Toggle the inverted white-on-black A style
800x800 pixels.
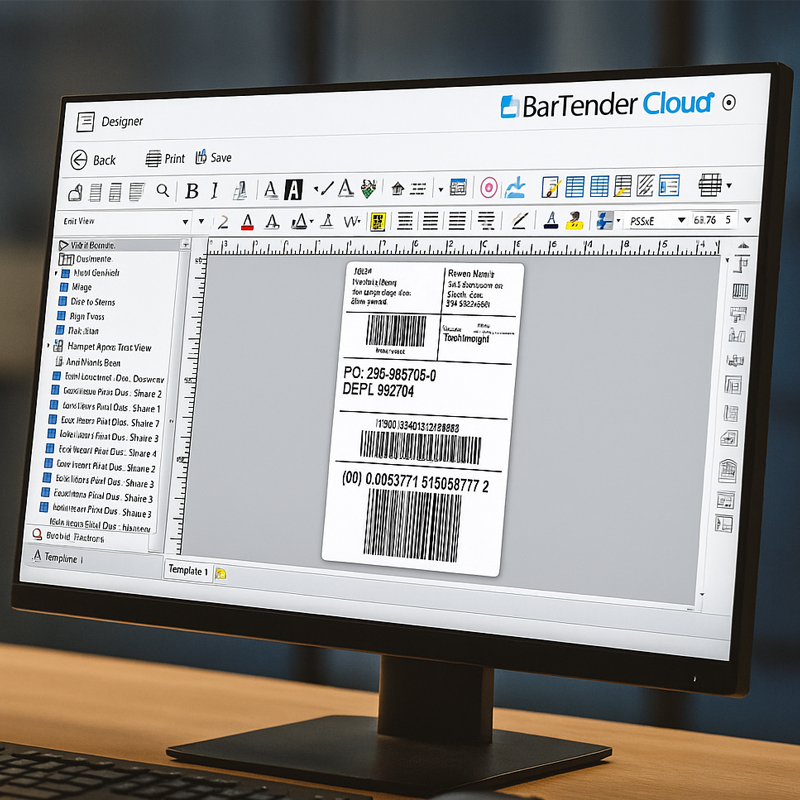tap(293, 190)
